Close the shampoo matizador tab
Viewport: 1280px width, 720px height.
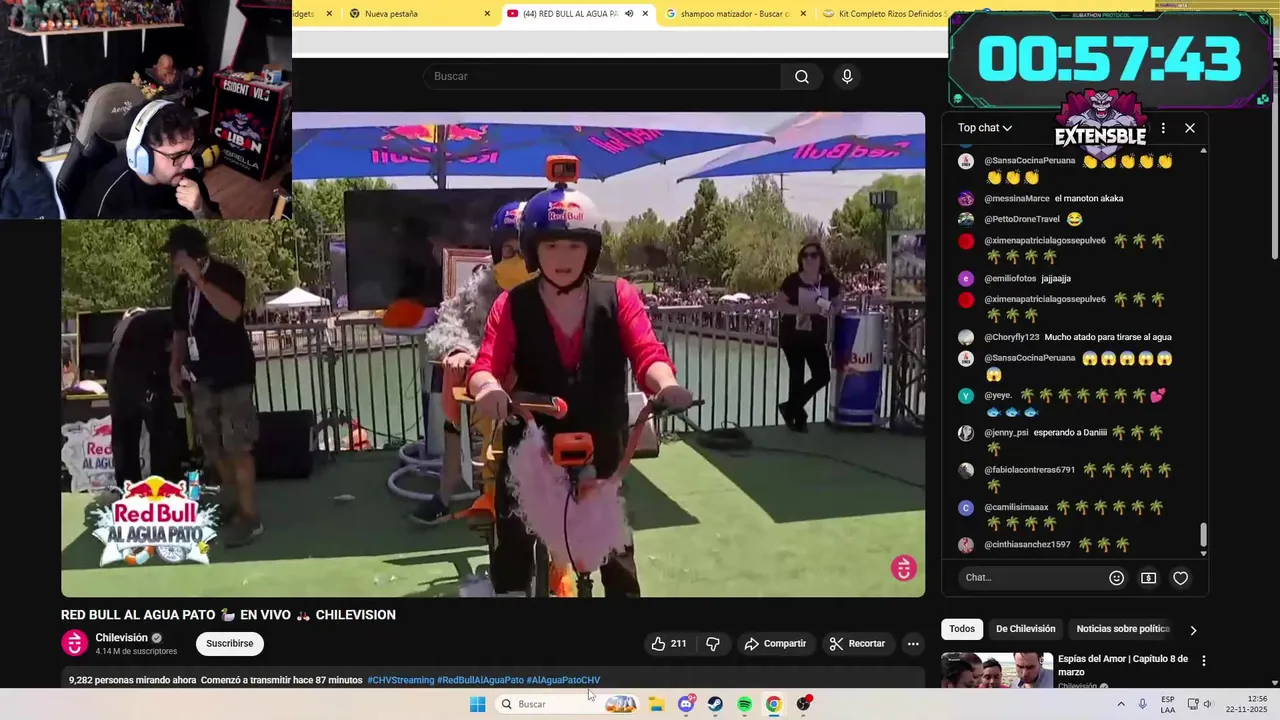pos(803,14)
